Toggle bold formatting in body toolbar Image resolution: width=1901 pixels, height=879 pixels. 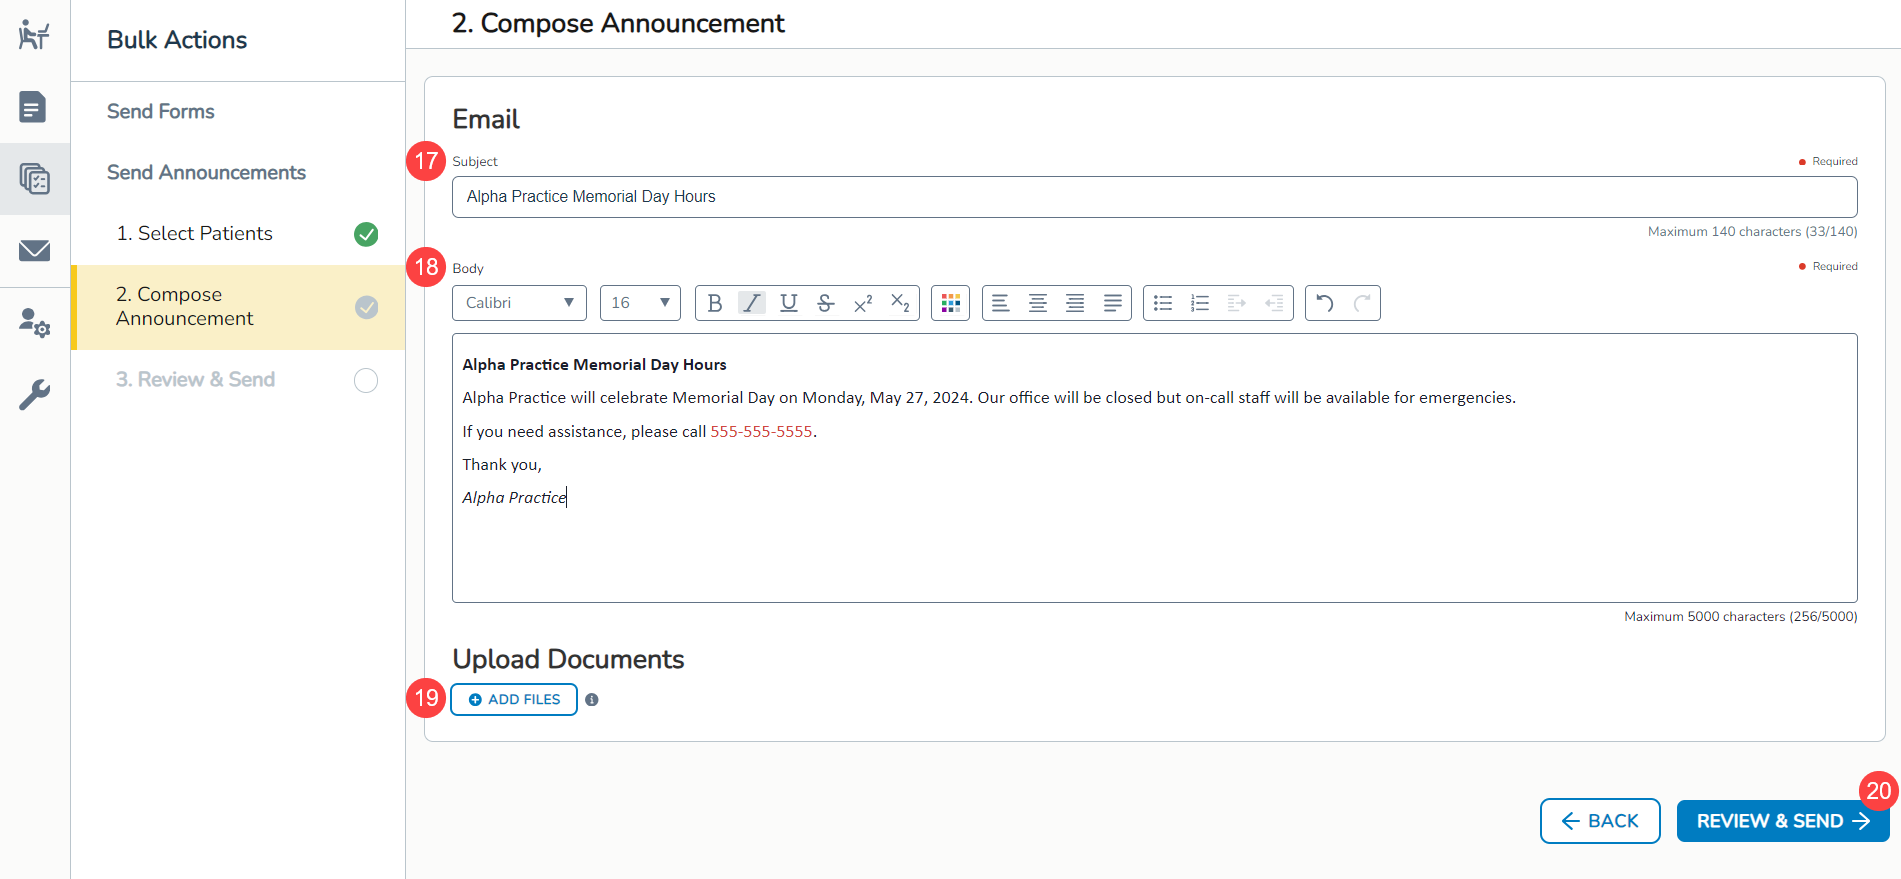714,303
